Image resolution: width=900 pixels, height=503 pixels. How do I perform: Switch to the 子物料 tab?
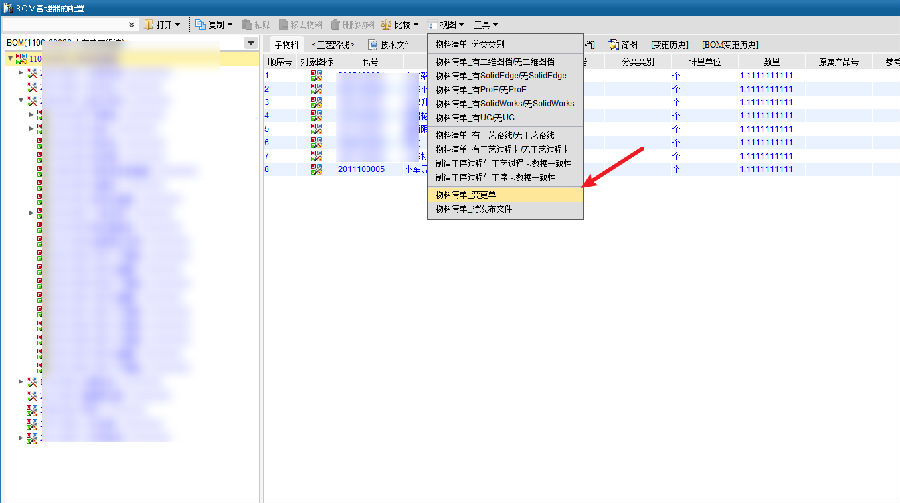[286, 44]
